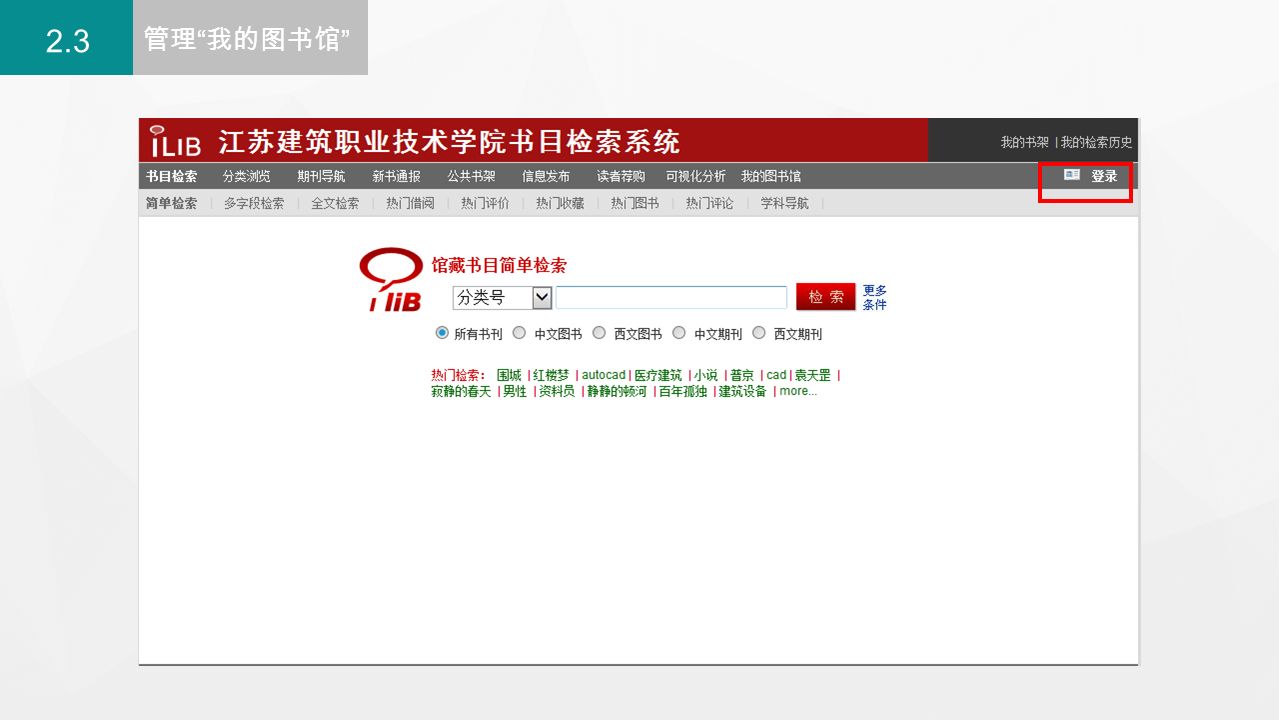Click the hot search term 静静的顿河

617,392
